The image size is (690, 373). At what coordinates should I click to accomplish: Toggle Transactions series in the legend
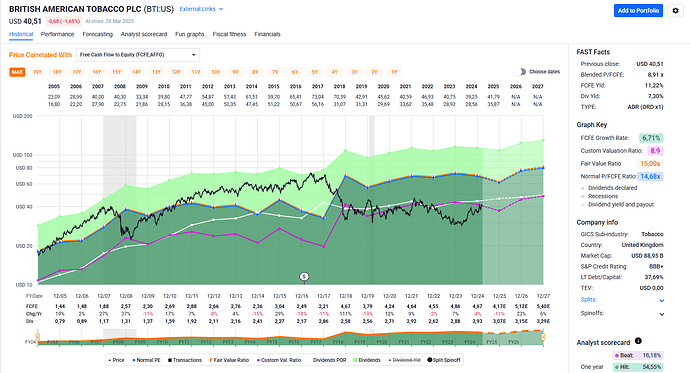tap(184, 360)
